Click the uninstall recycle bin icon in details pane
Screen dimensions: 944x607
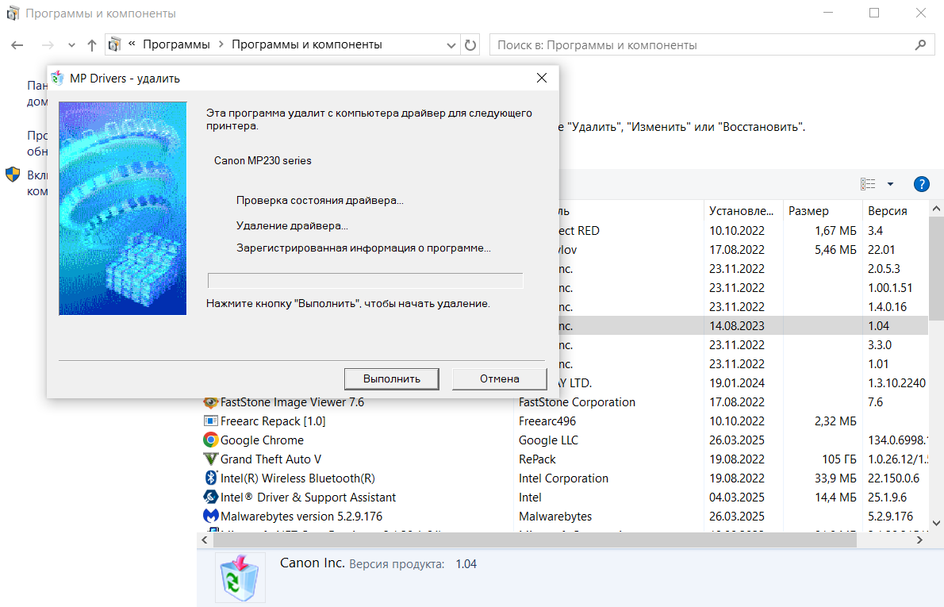pos(239,577)
